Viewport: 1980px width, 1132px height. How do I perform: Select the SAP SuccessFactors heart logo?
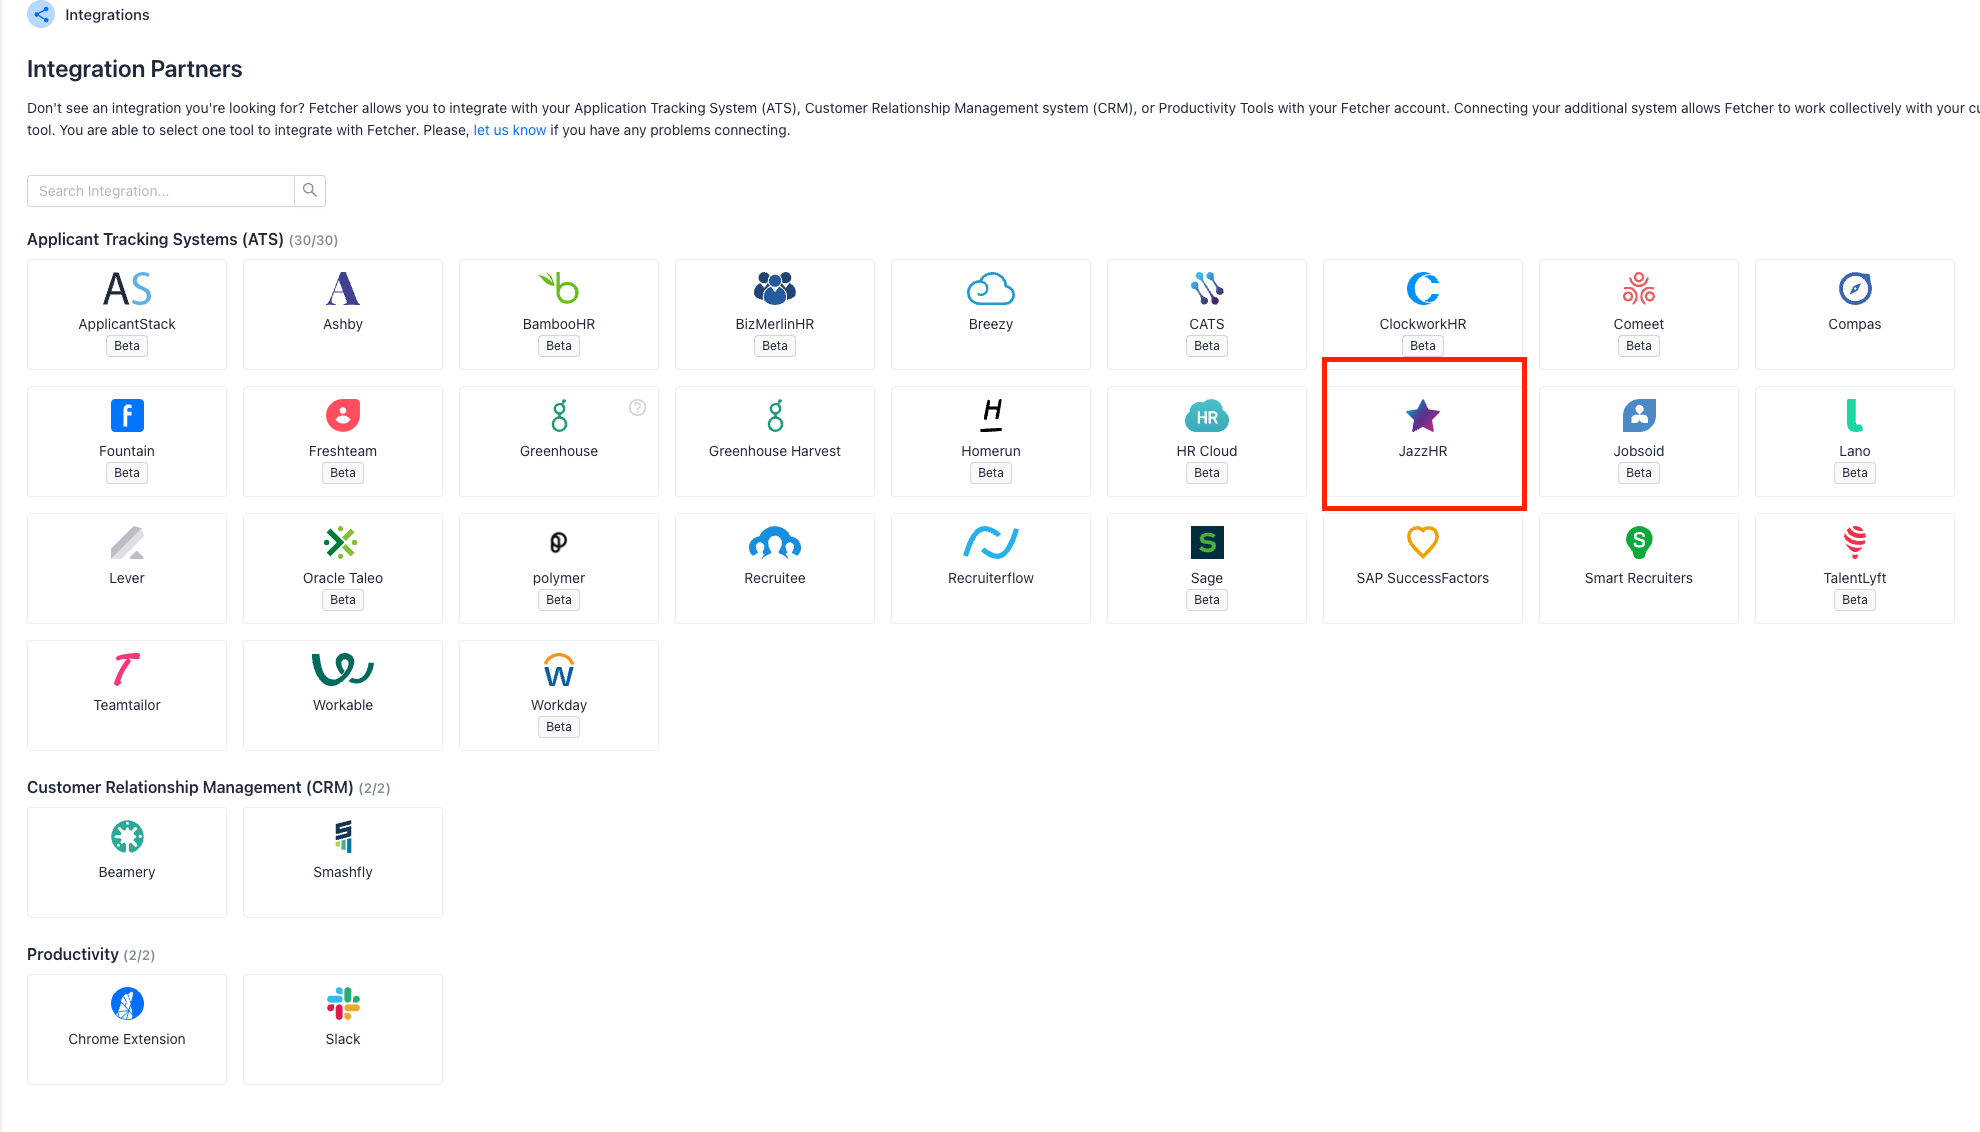click(1423, 542)
